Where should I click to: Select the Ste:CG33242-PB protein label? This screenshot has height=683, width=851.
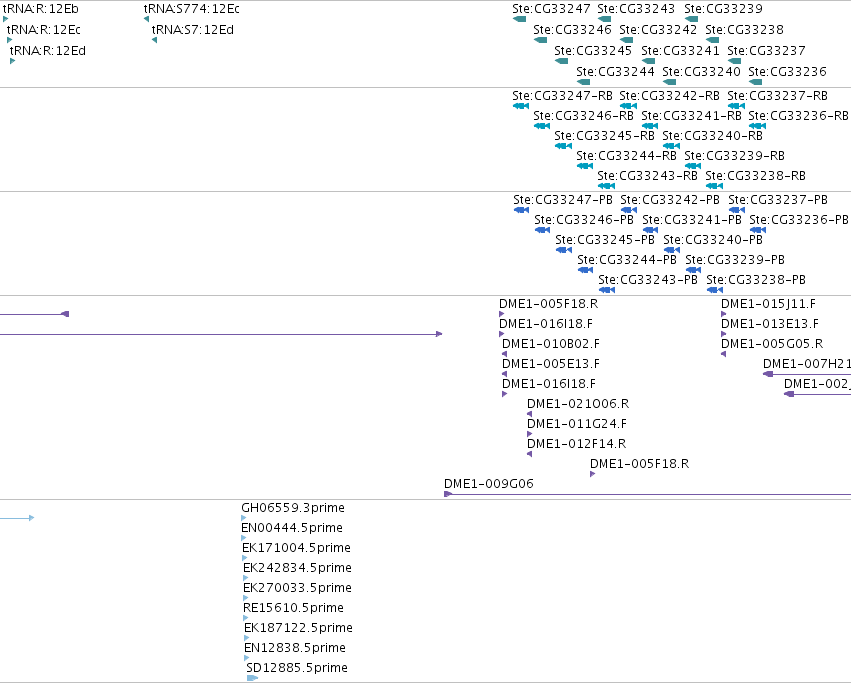[x=670, y=200]
